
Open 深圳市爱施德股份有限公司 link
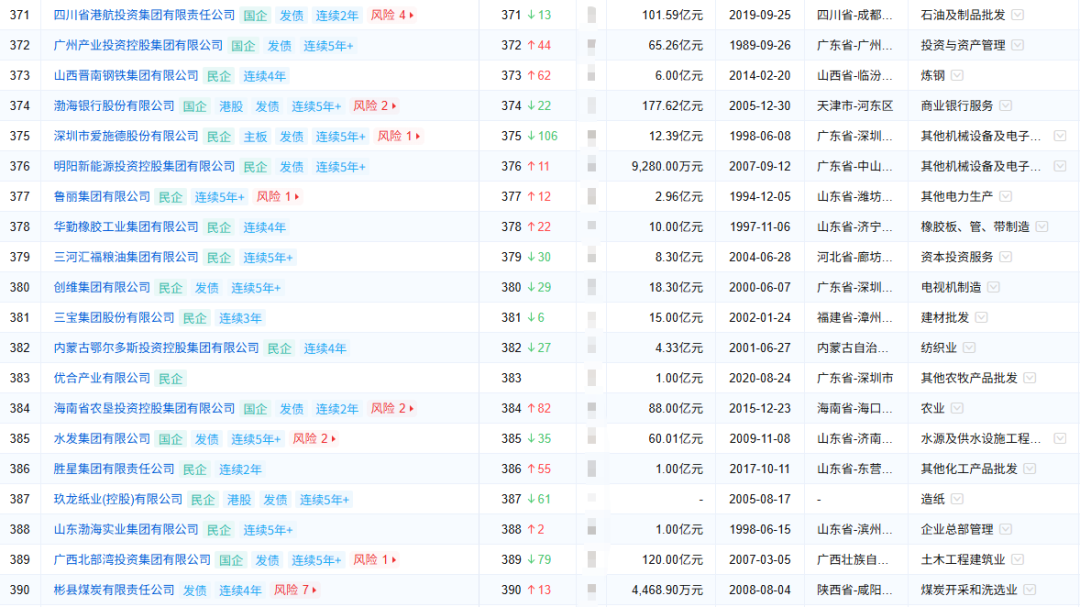[126, 136]
